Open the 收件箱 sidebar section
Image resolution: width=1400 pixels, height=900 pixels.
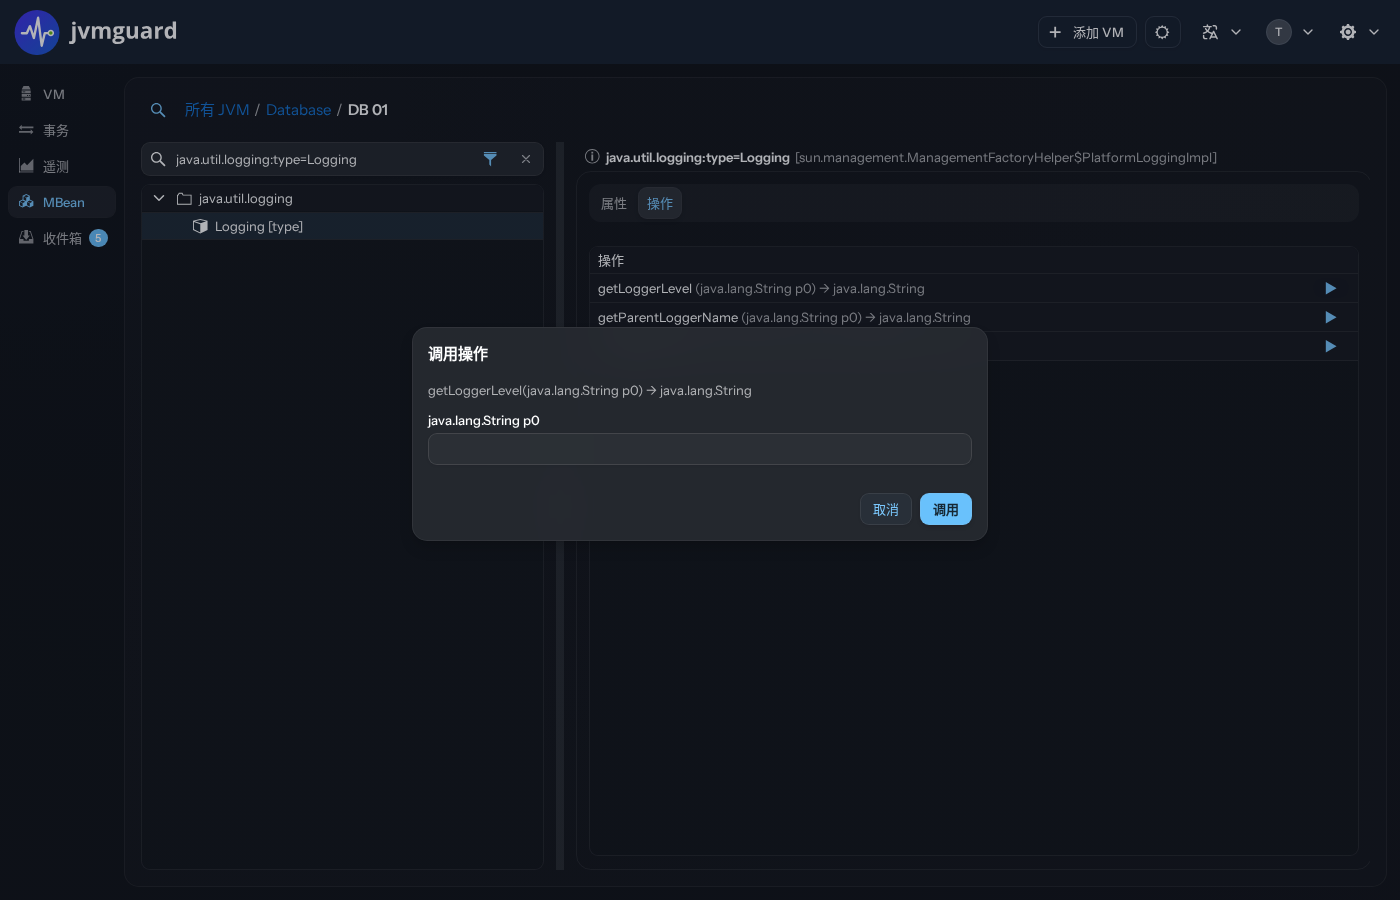[62, 238]
